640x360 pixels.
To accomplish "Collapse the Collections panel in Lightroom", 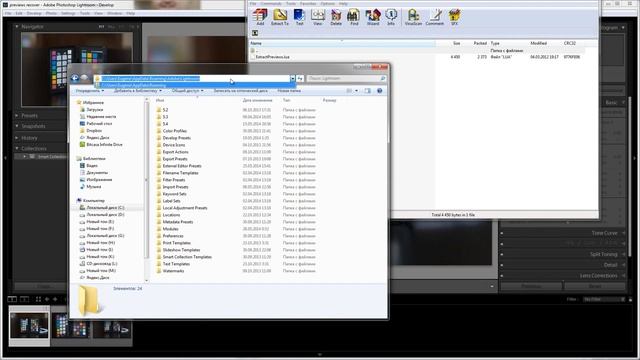I will pos(17,149).
